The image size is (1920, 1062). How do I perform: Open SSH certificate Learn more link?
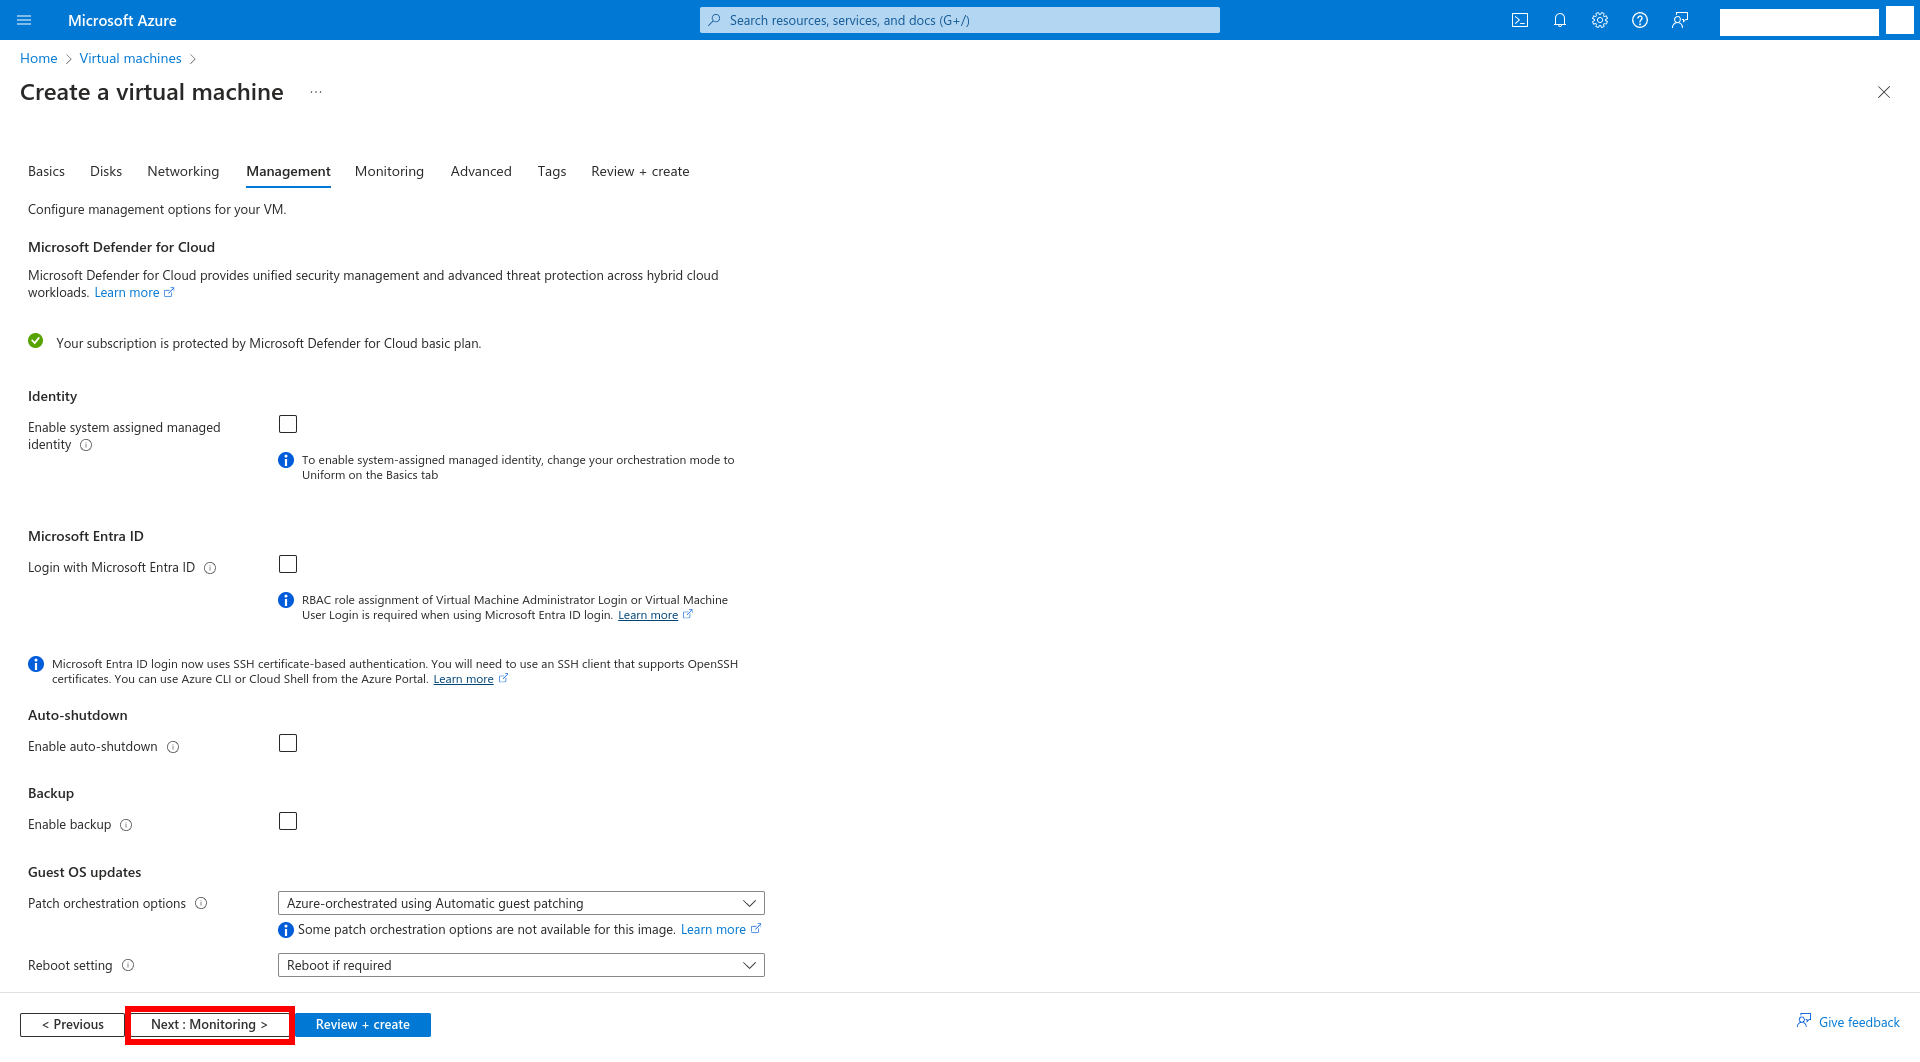463,679
